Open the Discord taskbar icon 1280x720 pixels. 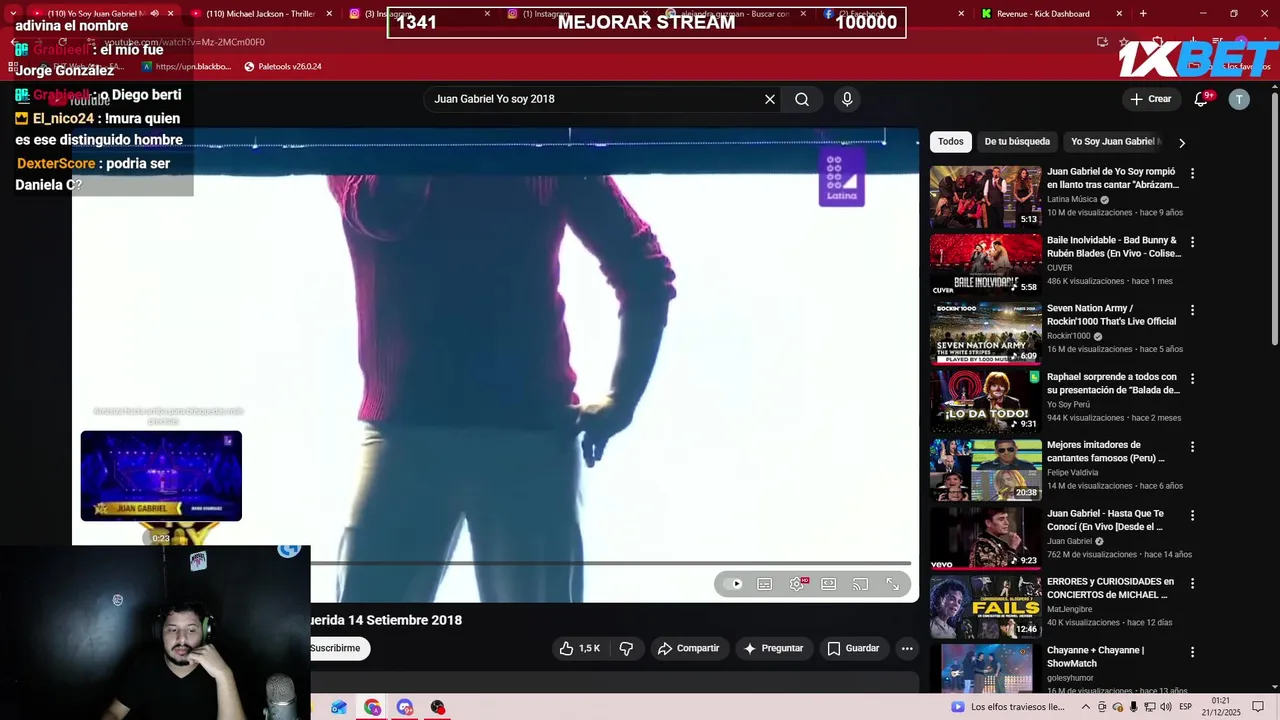tap(404, 707)
